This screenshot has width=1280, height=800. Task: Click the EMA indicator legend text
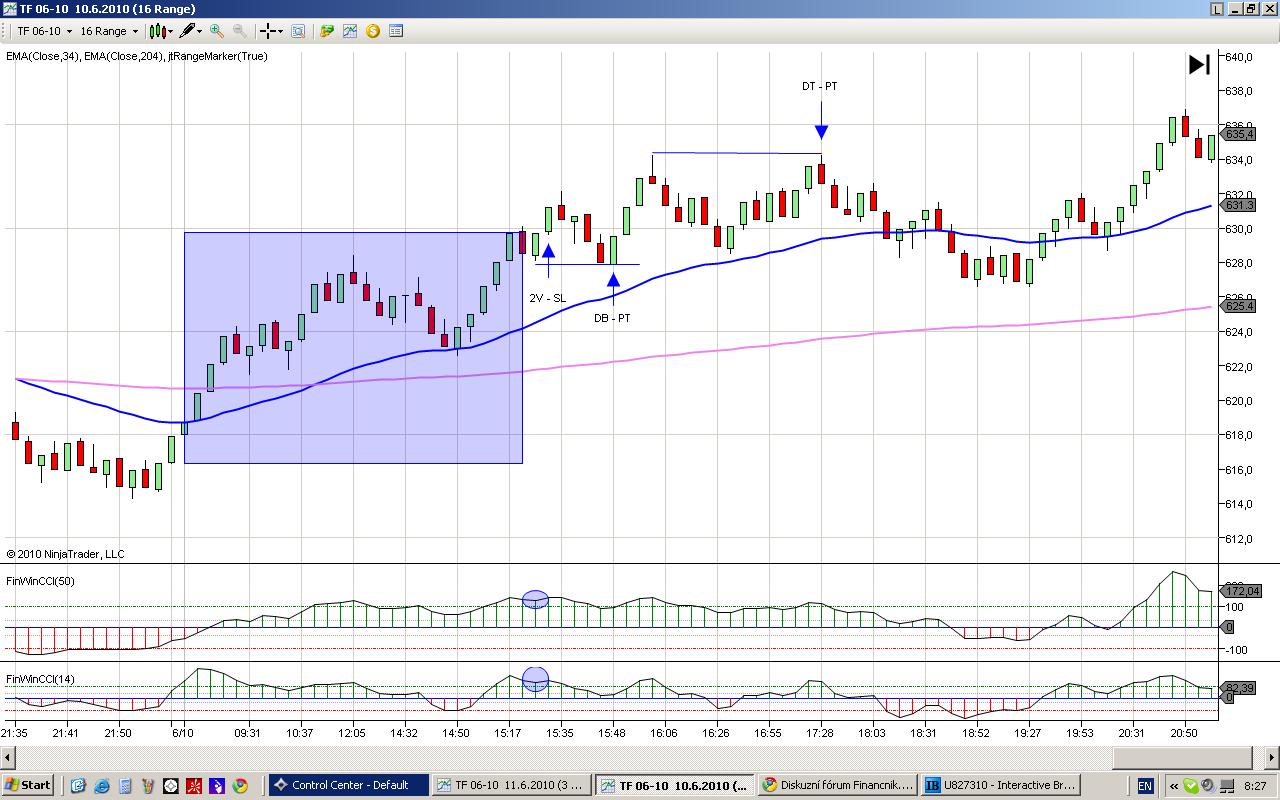point(137,56)
